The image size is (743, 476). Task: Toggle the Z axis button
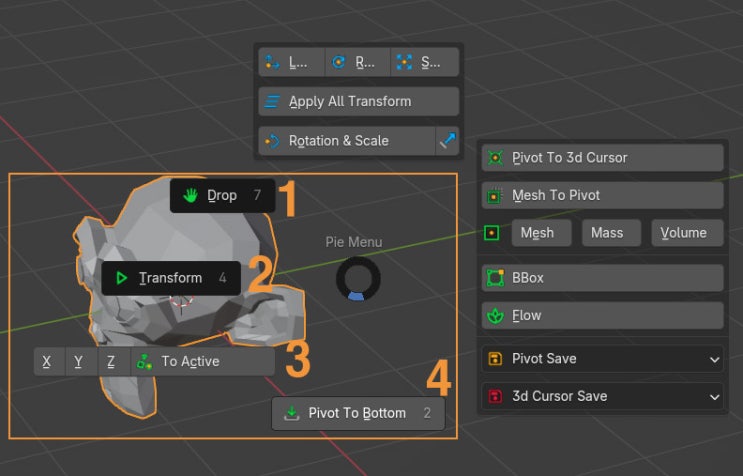(x=111, y=361)
